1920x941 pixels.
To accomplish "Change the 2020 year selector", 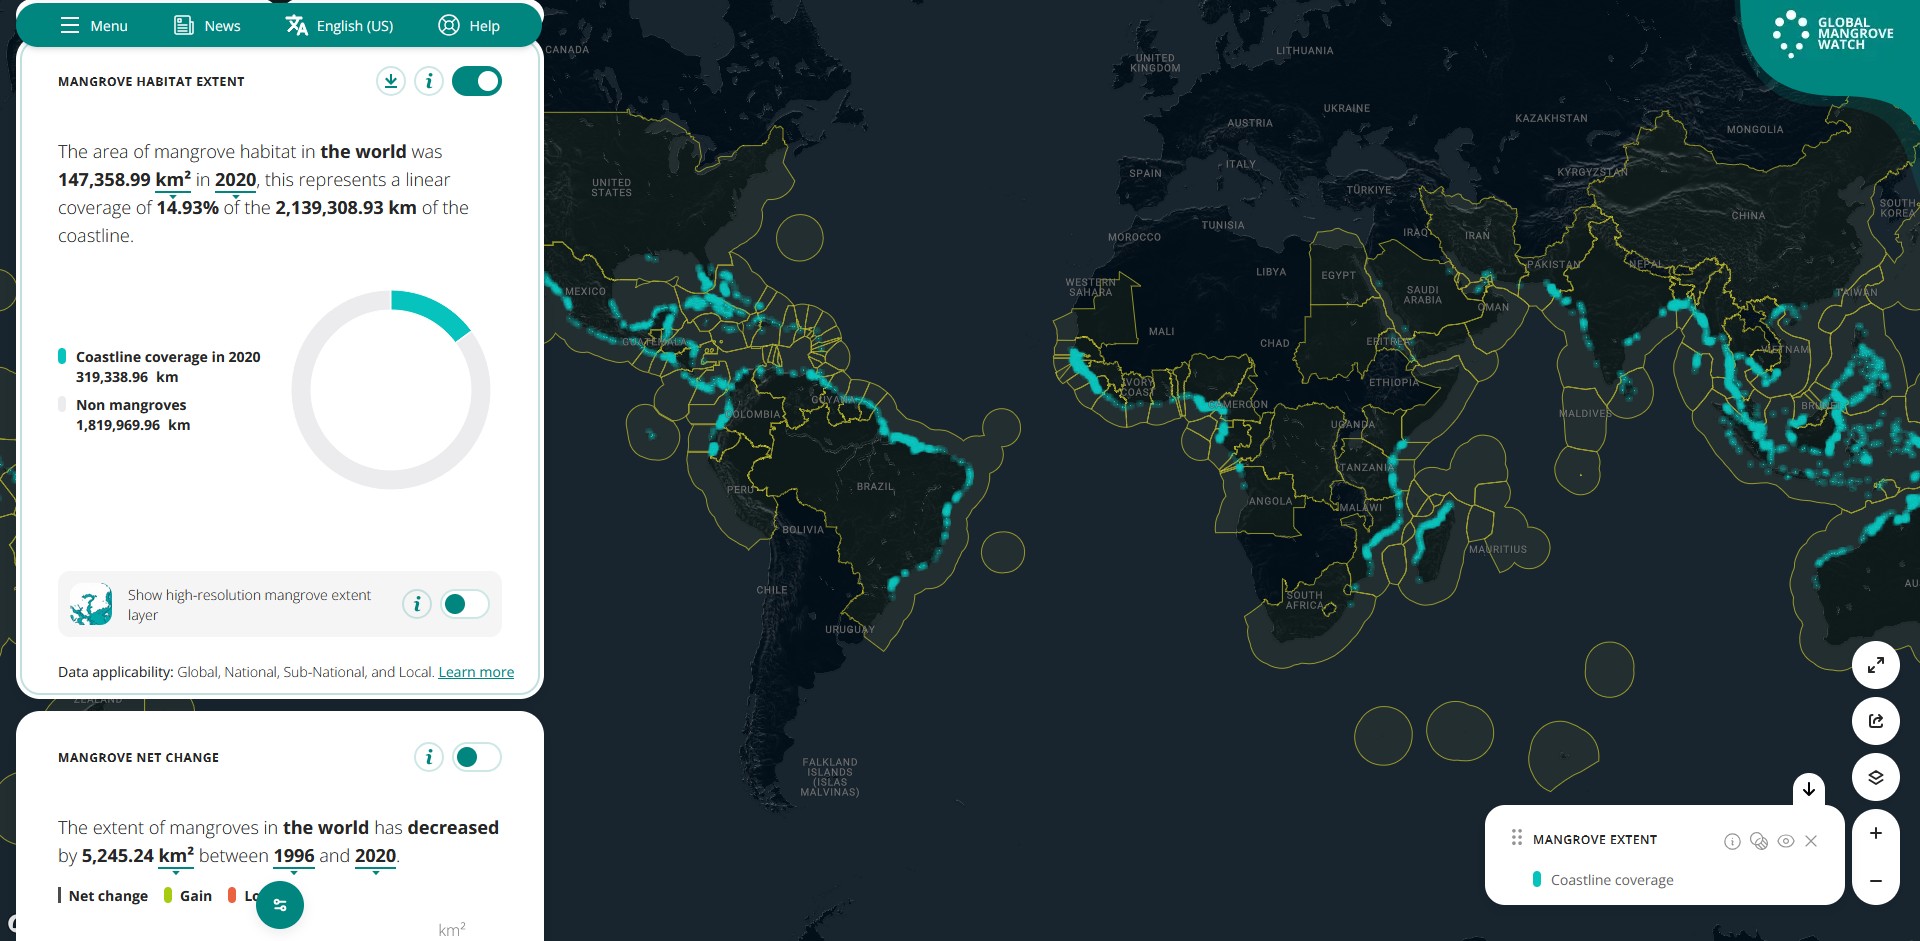I will click(x=236, y=180).
